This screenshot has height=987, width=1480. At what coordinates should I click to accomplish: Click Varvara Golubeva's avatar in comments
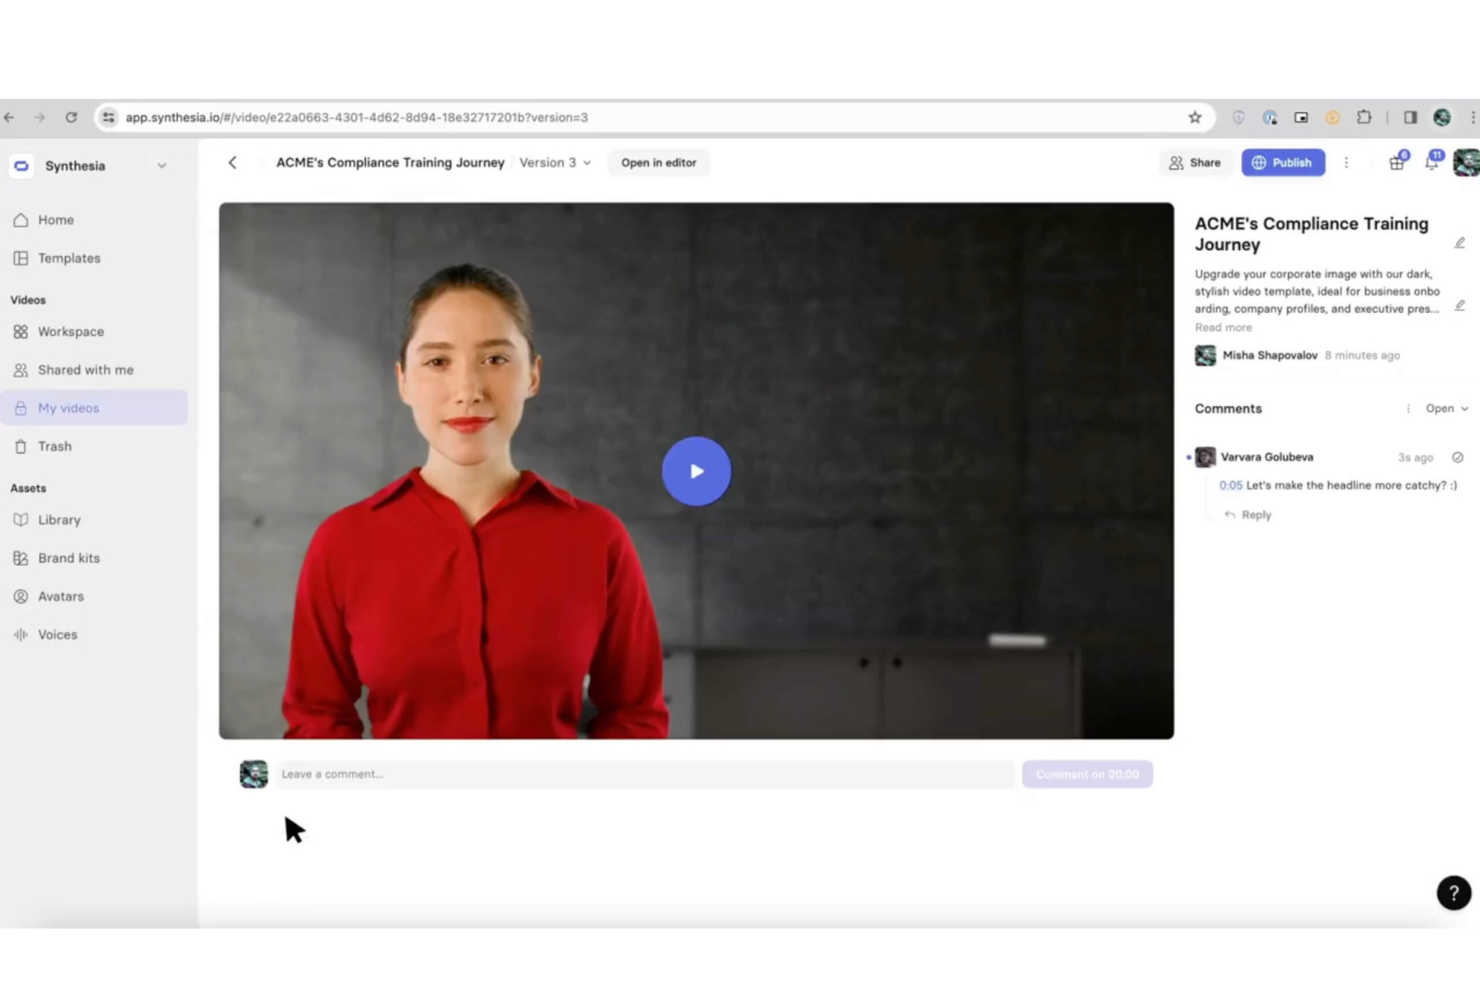pyautogui.click(x=1205, y=457)
